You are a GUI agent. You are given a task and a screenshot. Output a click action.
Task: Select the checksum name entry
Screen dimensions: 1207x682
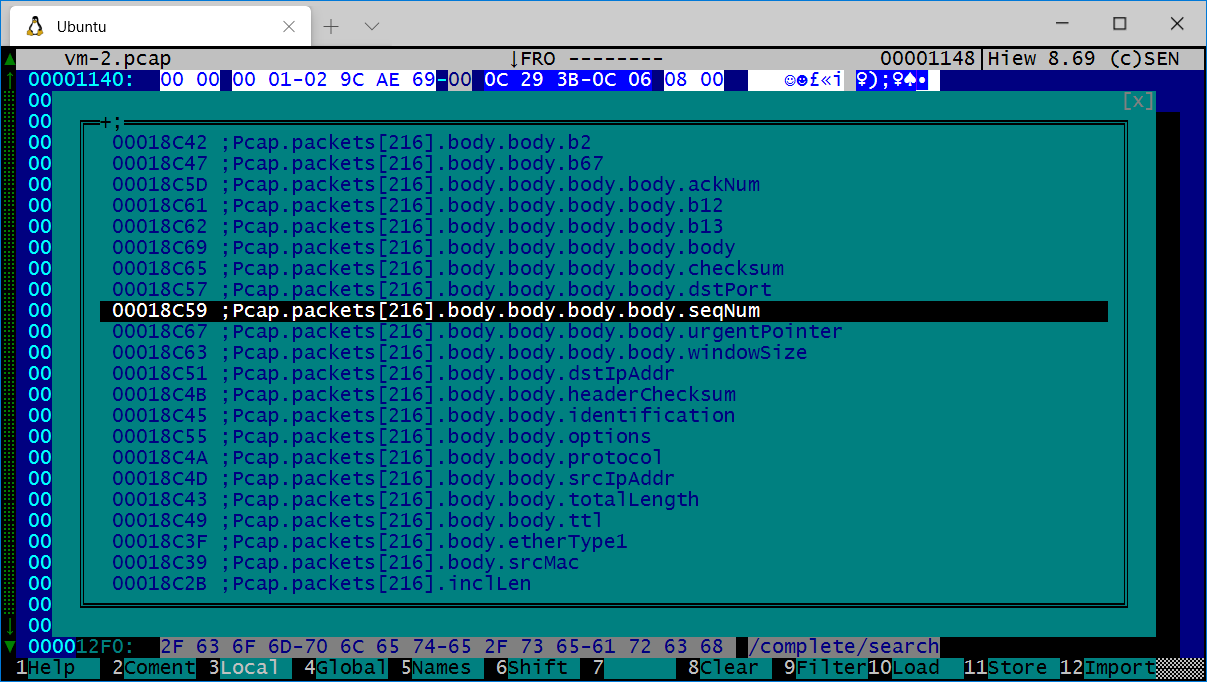(x=604, y=268)
